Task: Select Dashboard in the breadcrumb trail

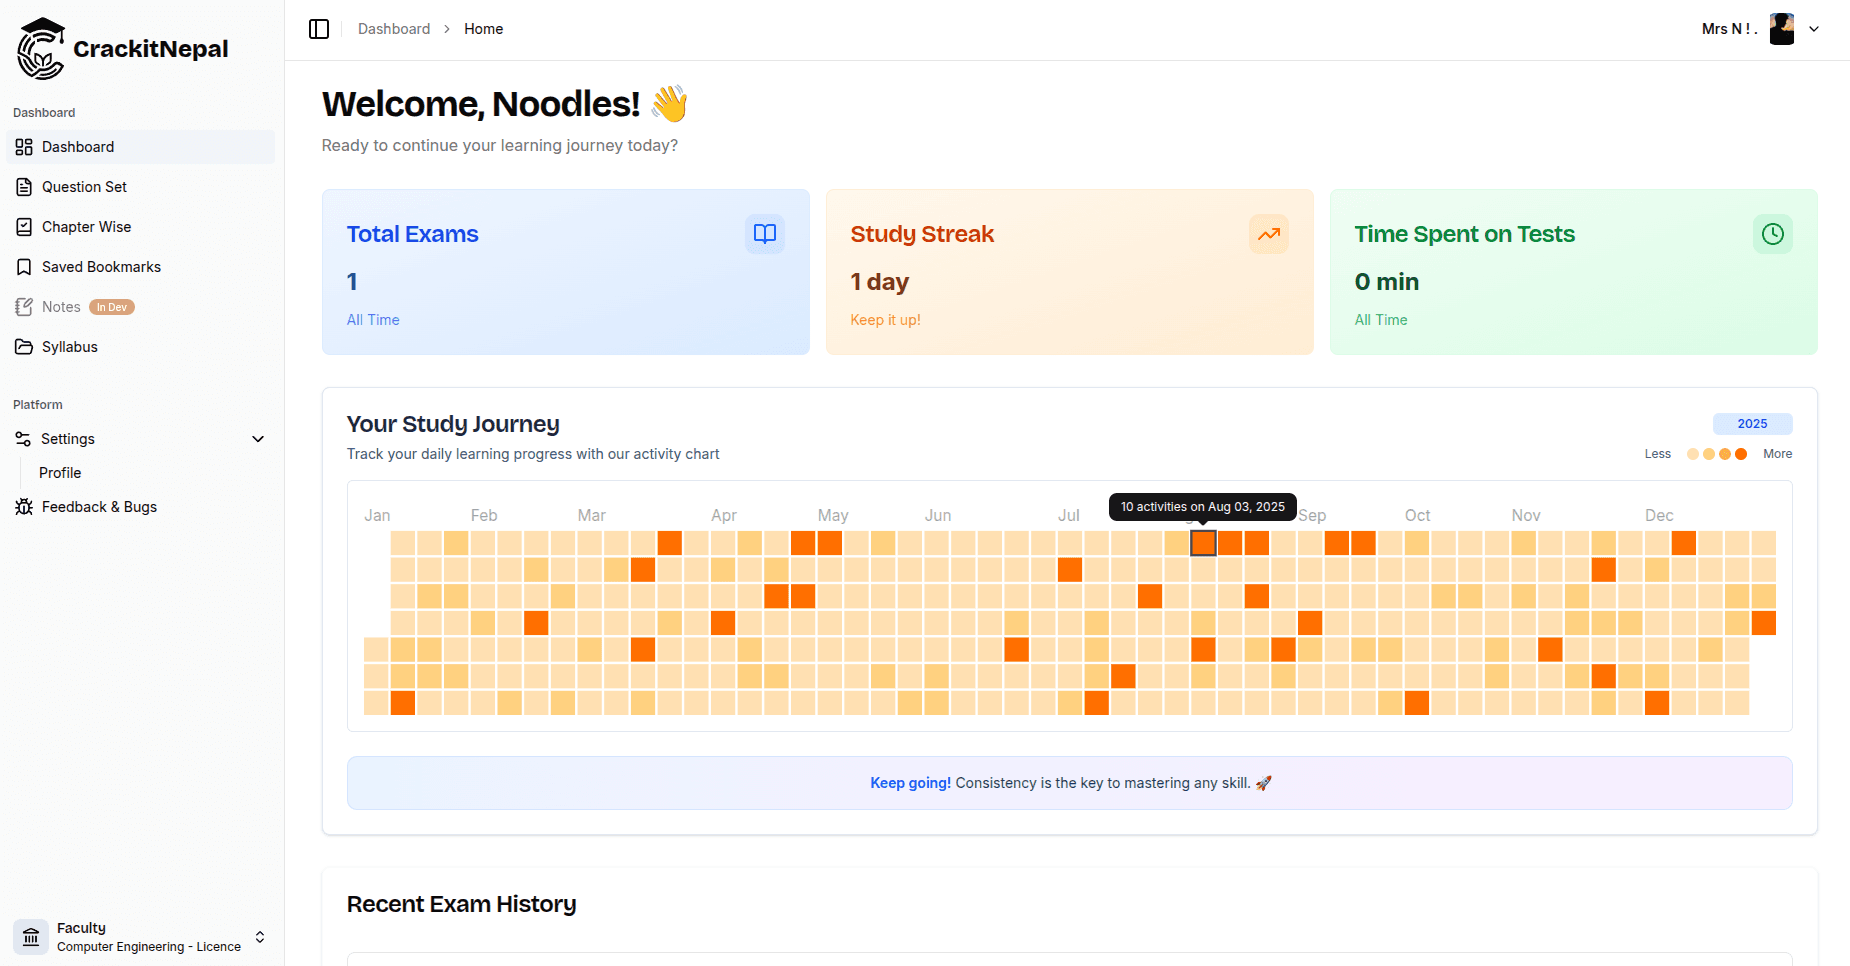Action: pos(393,28)
